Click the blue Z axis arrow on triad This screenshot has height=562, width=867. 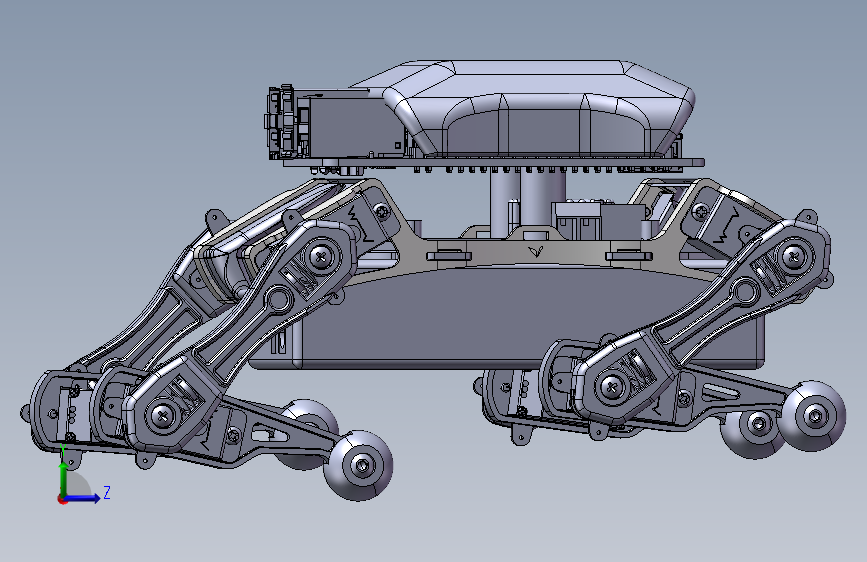coord(83,498)
